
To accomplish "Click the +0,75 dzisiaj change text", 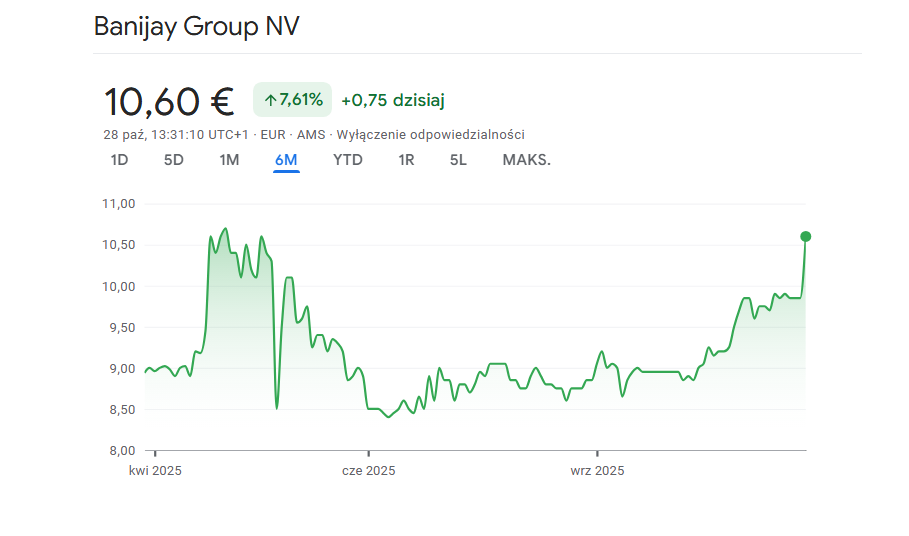I will tap(392, 100).
